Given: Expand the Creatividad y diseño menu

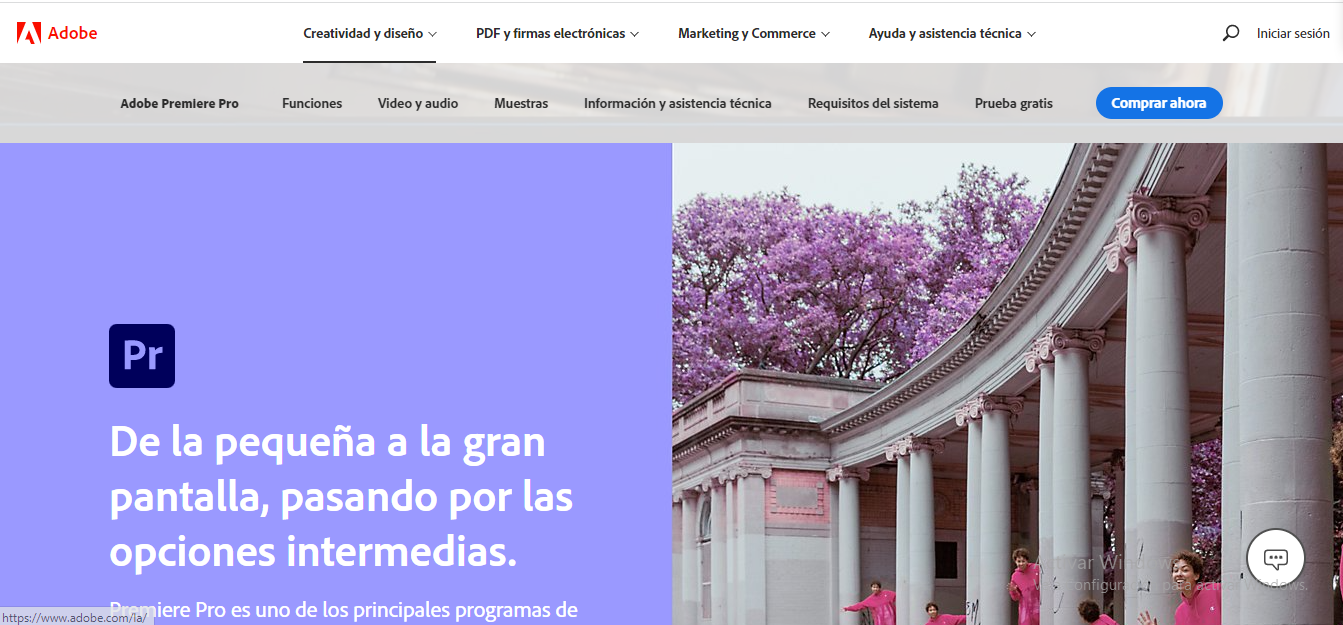Looking at the screenshot, I should tap(370, 33).
